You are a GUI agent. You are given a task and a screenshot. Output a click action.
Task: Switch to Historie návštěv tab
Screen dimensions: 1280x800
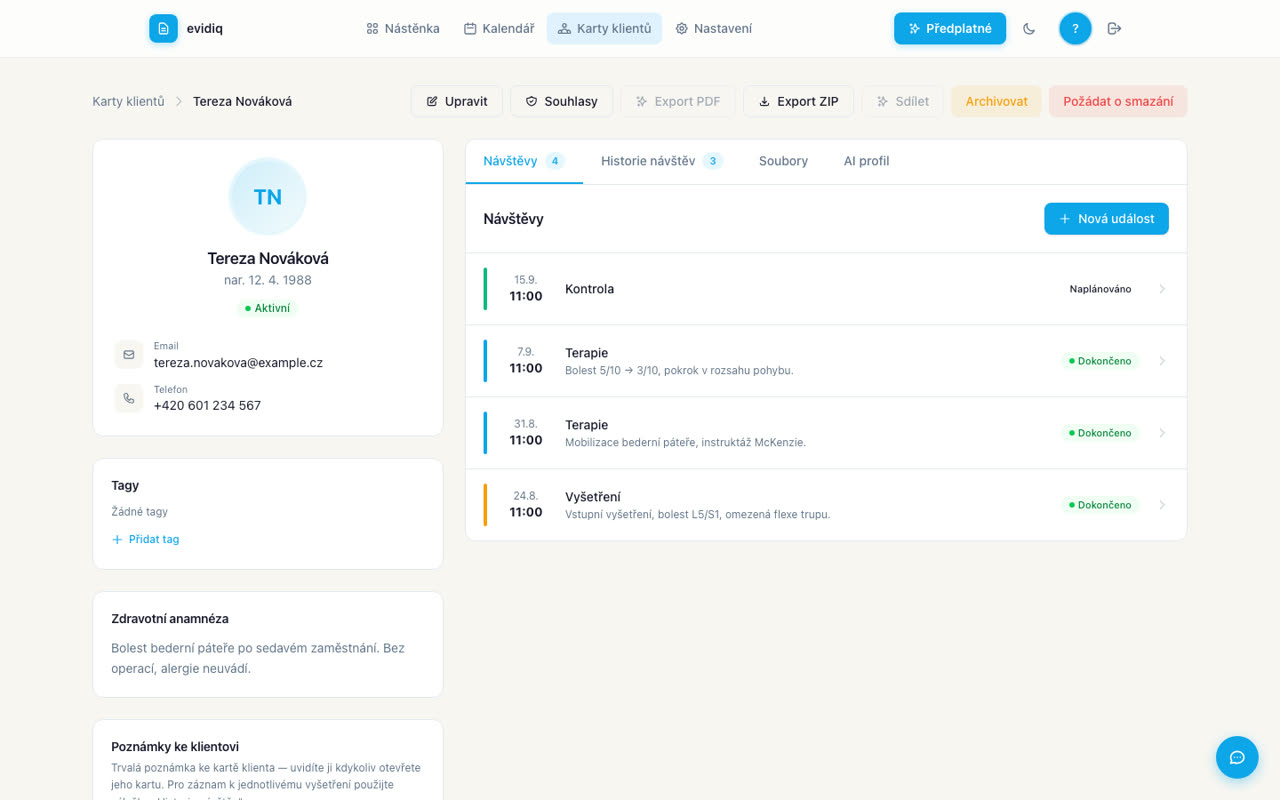click(x=662, y=161)
